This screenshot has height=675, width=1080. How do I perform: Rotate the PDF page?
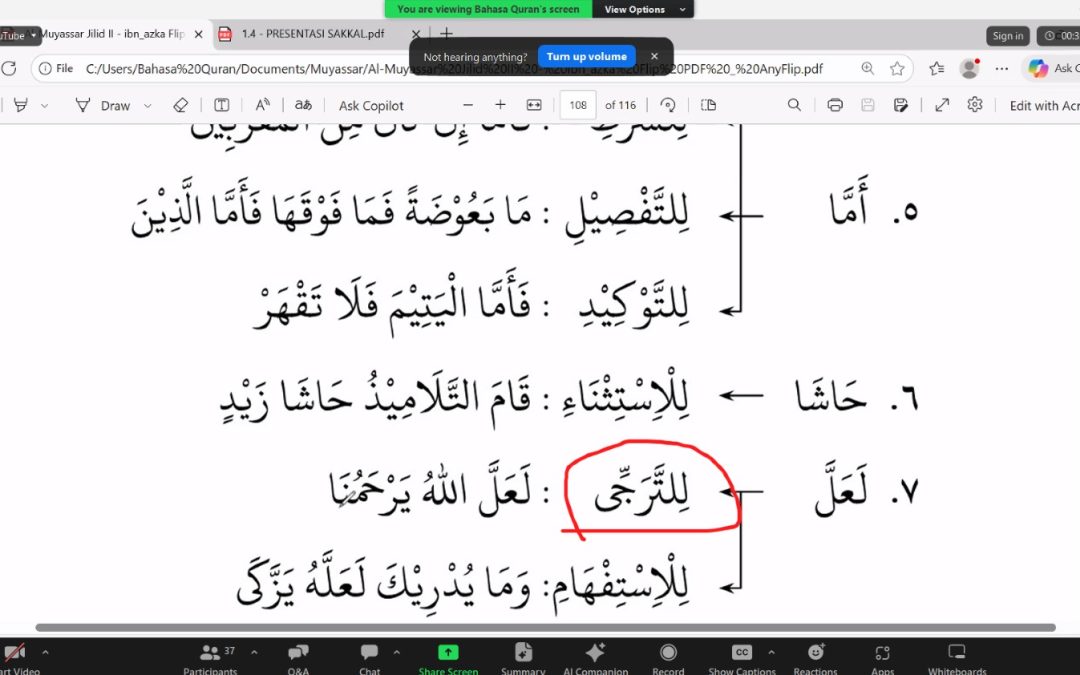coord(667,105)
